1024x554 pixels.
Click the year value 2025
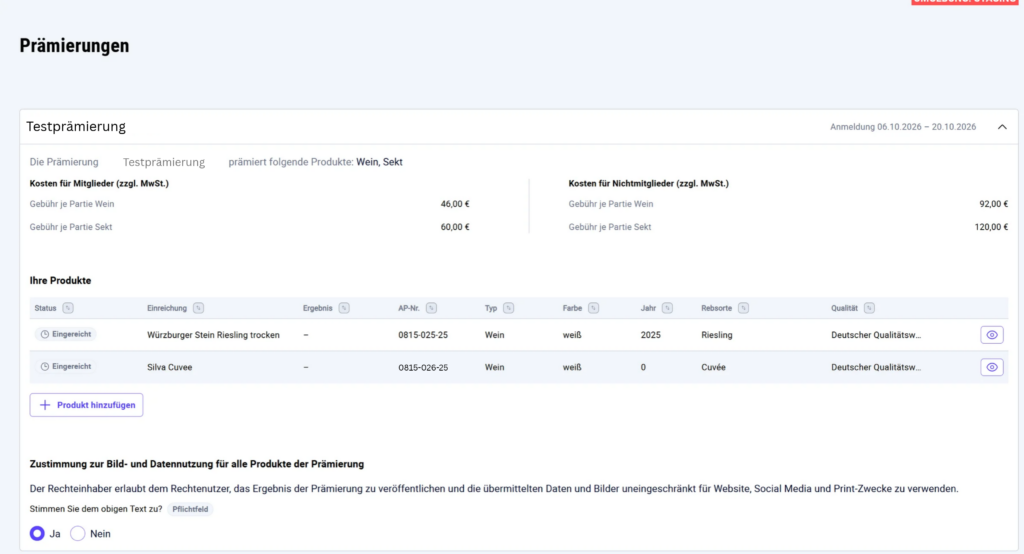coord(650,334)
